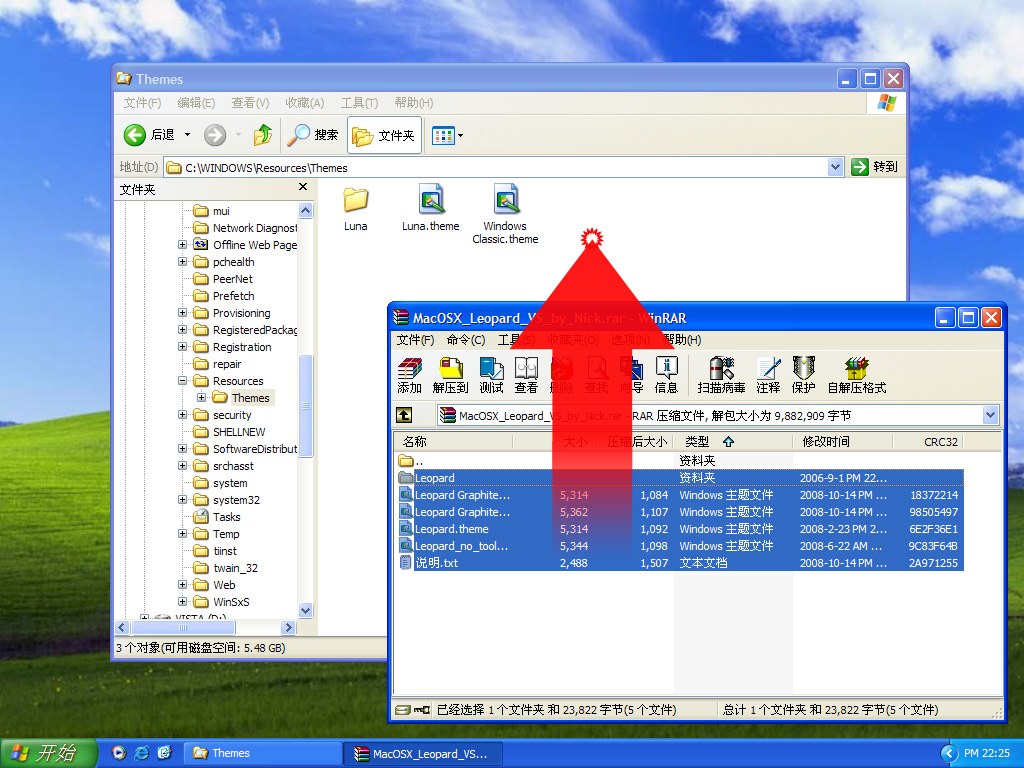Open 命令(C) menu in WinRAR

pyautogui.click(x=466, y=340)
